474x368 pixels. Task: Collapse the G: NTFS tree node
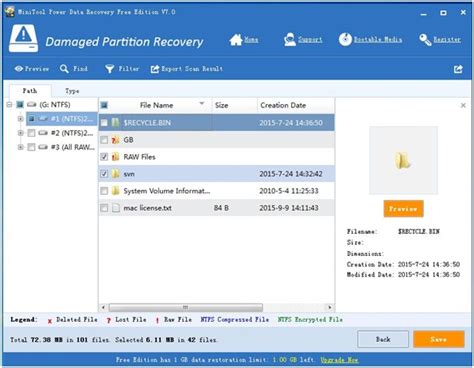point(9,105)
